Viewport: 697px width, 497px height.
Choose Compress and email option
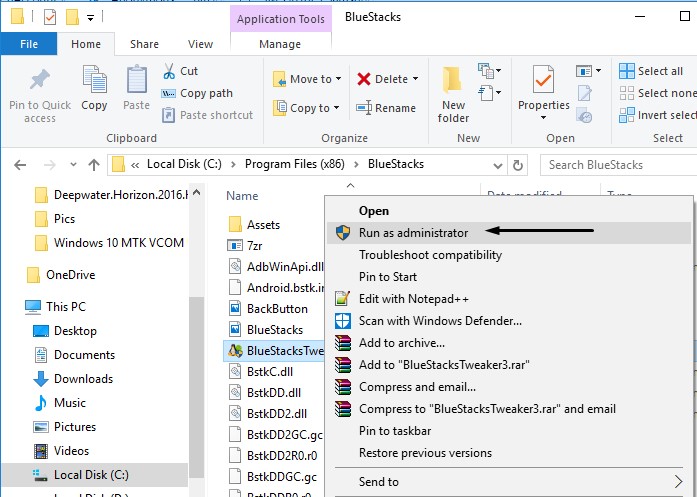(x=509, y=387)
